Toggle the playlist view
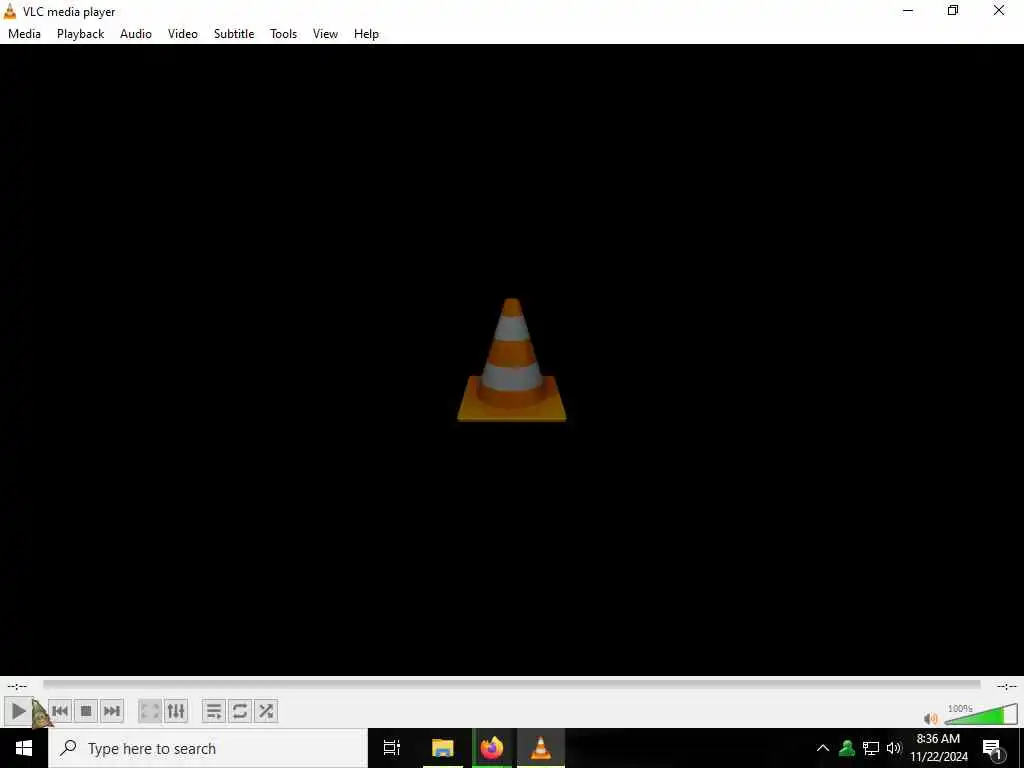Screen dimensions: 1024x768 coord(214,711)
